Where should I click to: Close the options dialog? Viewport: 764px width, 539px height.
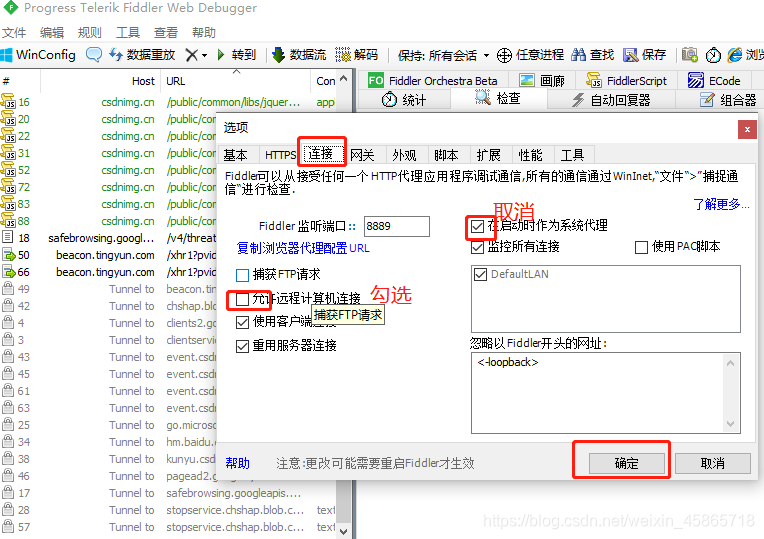(747, 129)
